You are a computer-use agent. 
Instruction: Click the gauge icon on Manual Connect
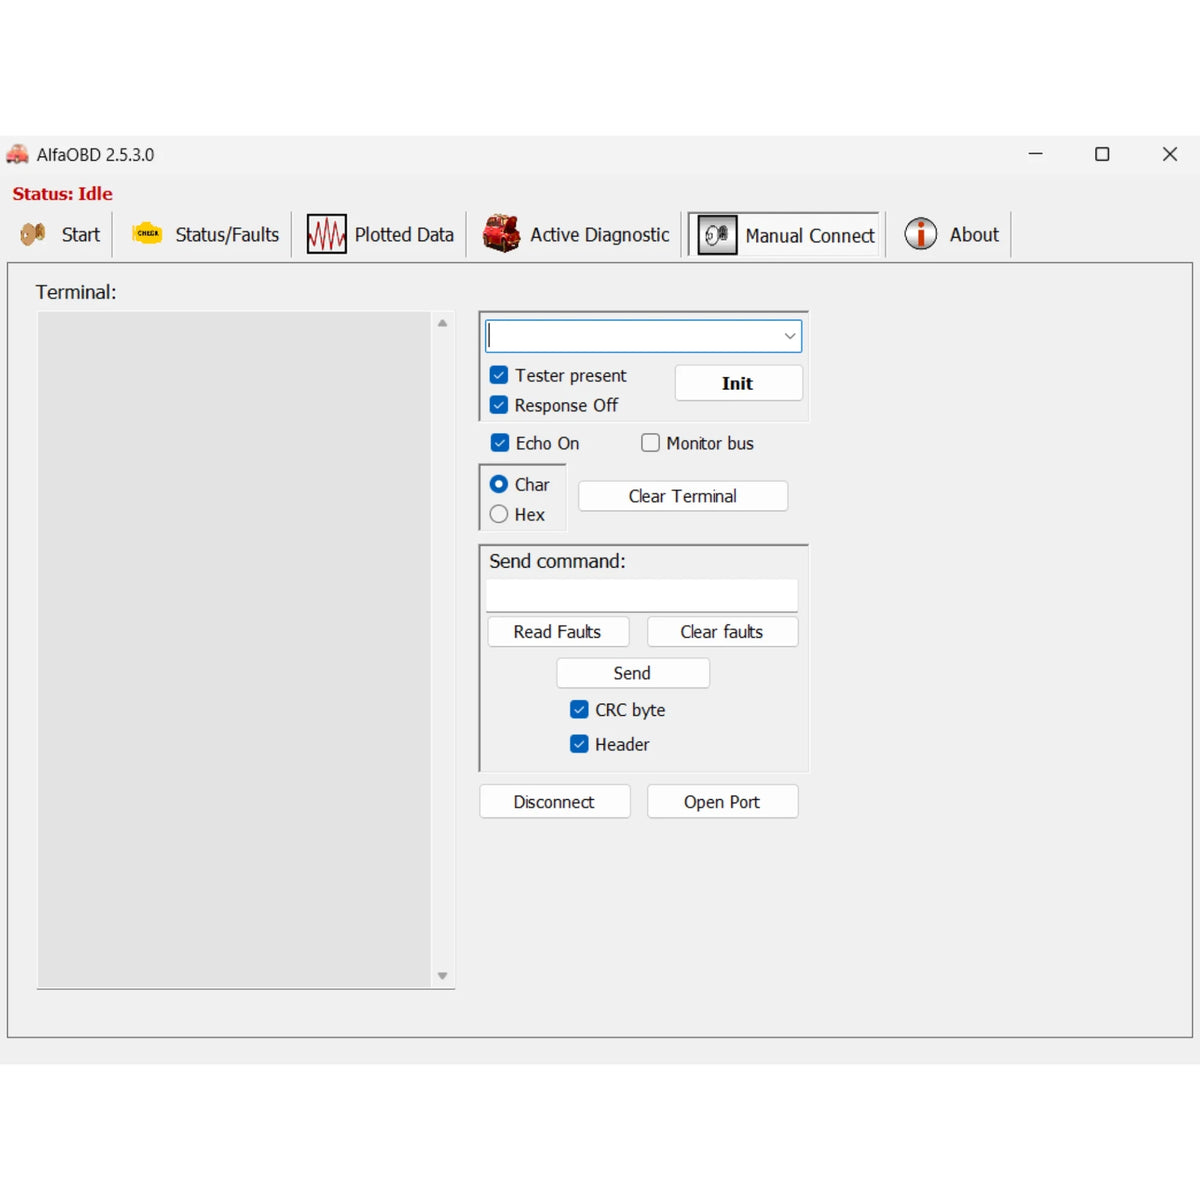716,233
